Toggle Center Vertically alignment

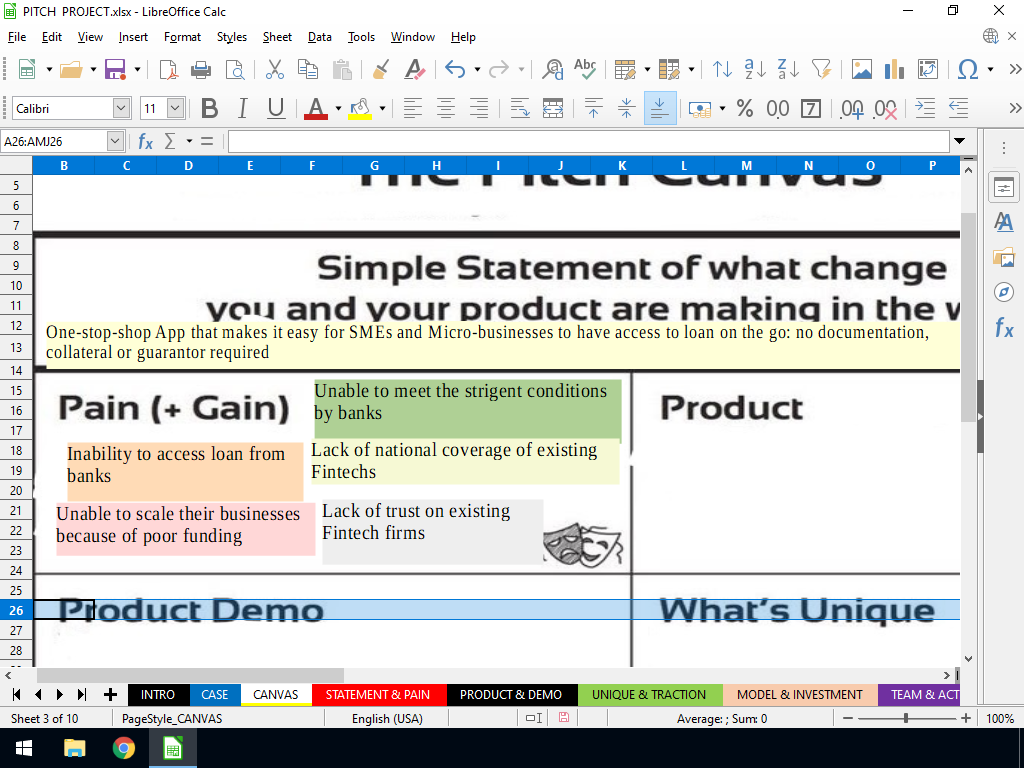(626, 108)
